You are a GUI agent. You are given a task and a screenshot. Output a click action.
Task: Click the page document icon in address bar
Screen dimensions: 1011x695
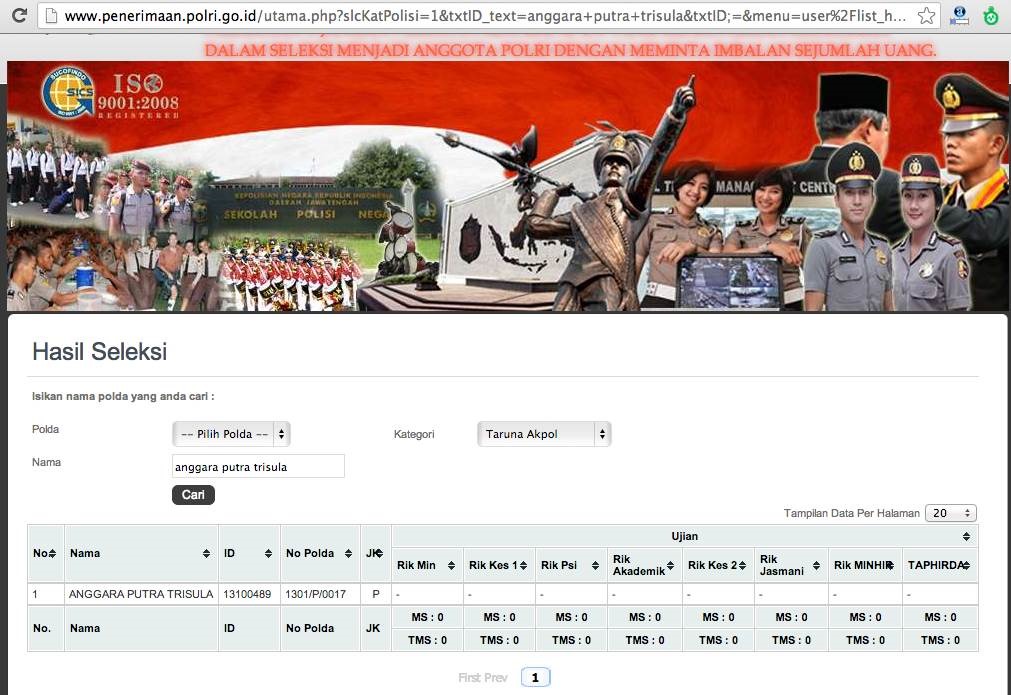coord(50,16)
